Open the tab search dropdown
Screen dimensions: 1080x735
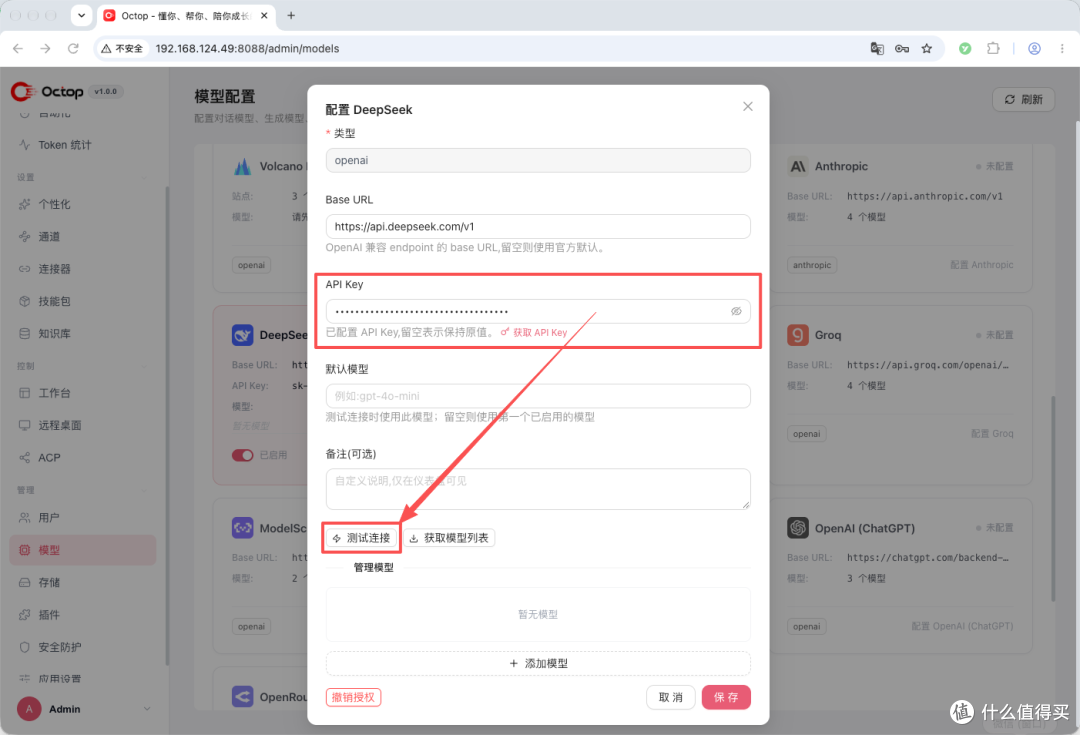coord(81,15)
